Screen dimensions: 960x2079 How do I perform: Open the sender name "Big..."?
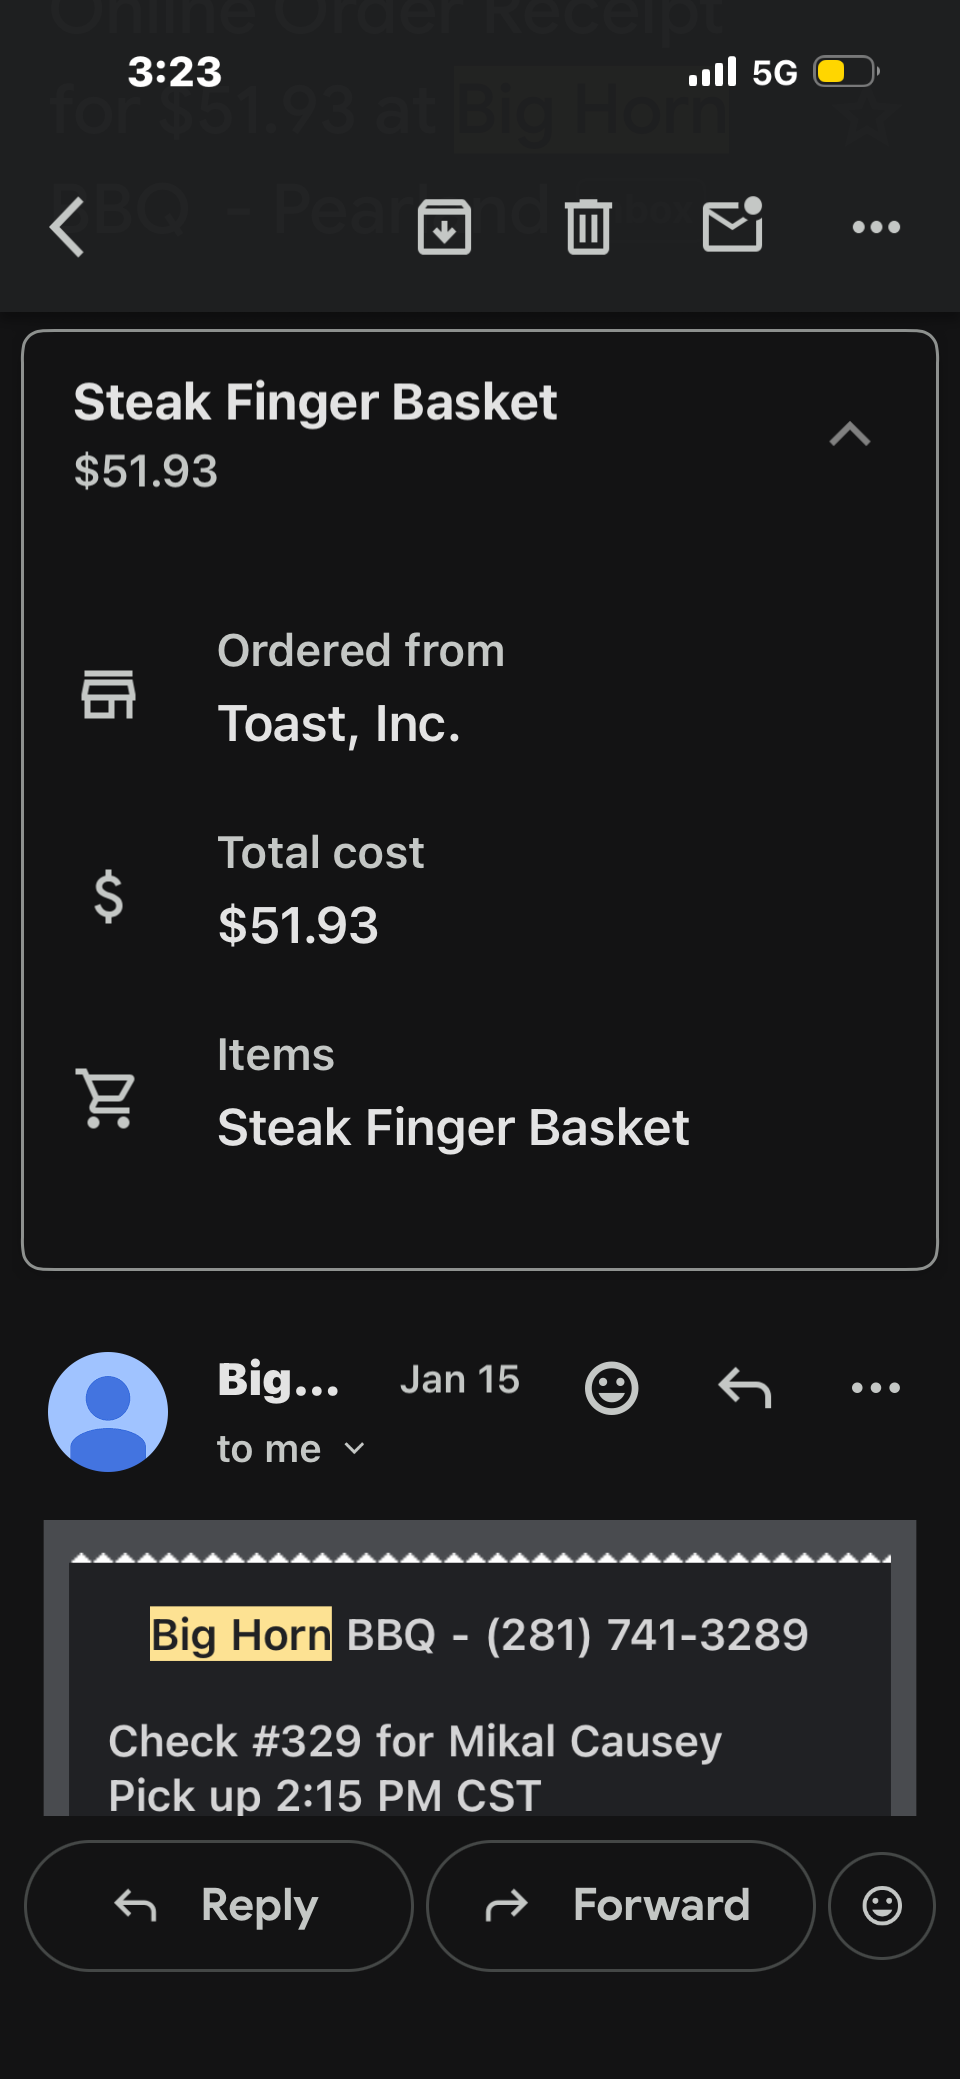tap(279, 1380)
